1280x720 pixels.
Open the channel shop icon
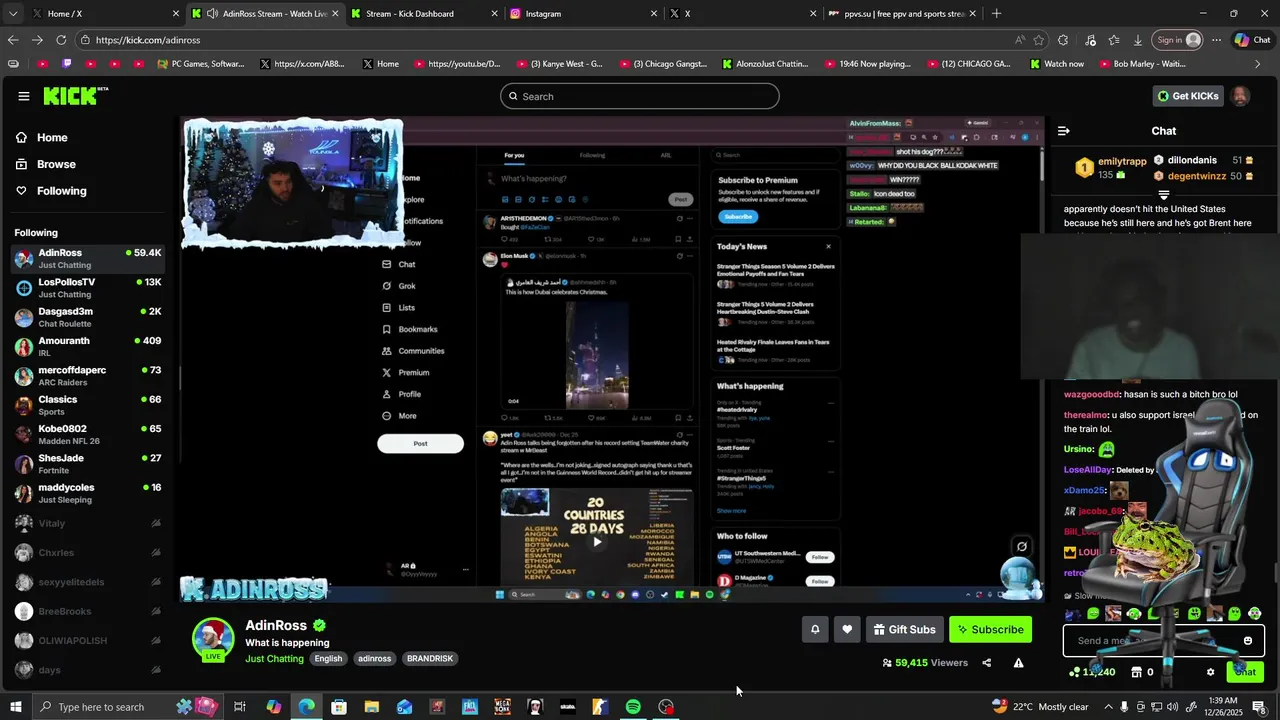[1136, 672]
